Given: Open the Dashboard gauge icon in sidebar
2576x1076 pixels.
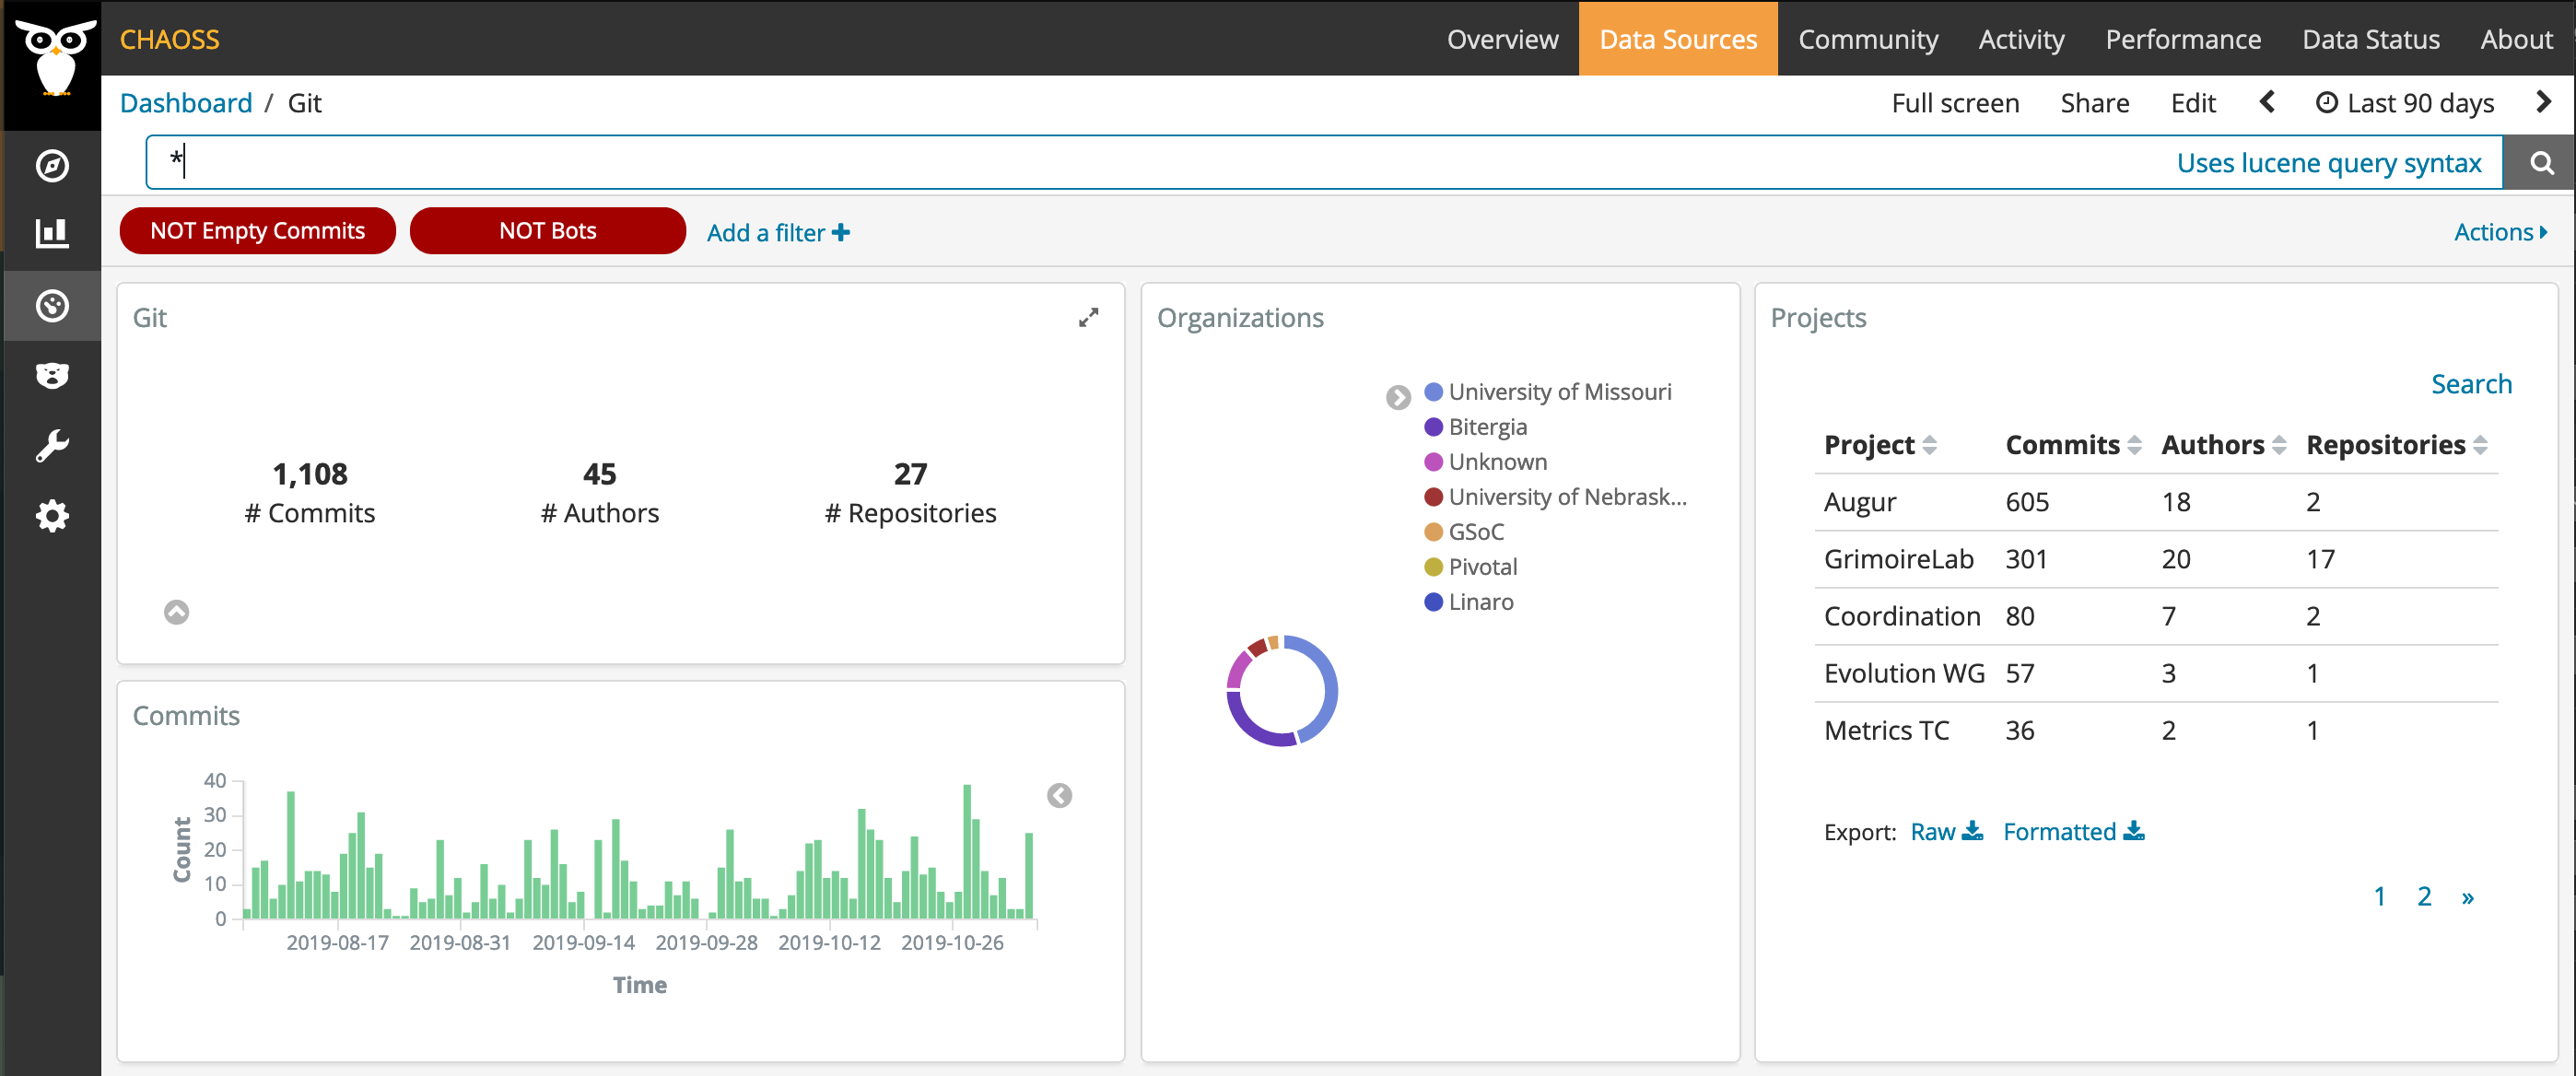Looking at the screenshot, I should tap(52, 305).
